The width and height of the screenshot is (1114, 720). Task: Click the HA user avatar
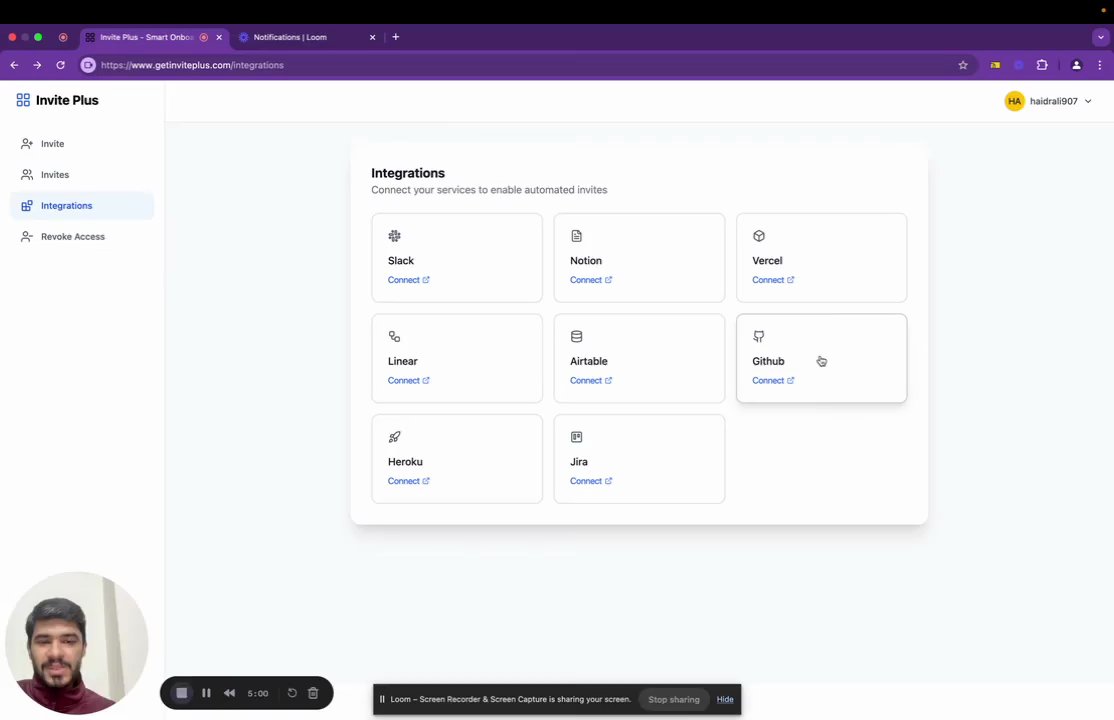pos(1015,101)
